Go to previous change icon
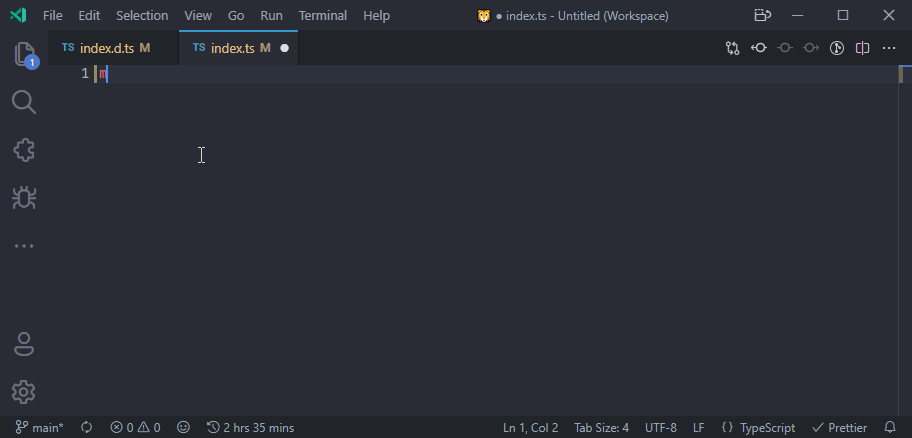The width and height of the screenshot is (912, 438). [x=758, y=48]
